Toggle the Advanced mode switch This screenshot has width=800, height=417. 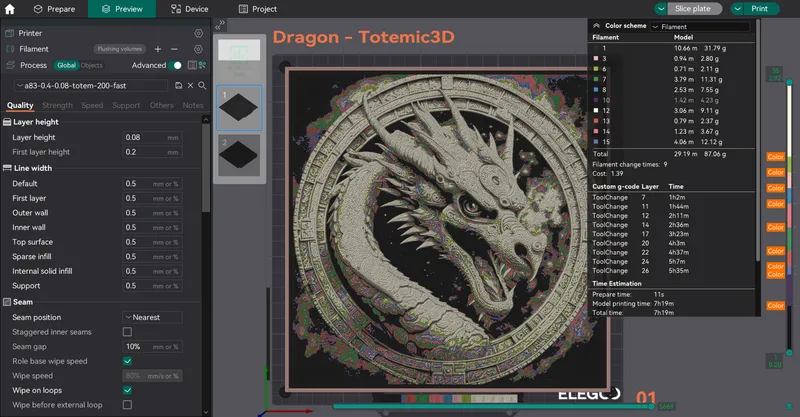pyautogui.click(x=176, y=65)
